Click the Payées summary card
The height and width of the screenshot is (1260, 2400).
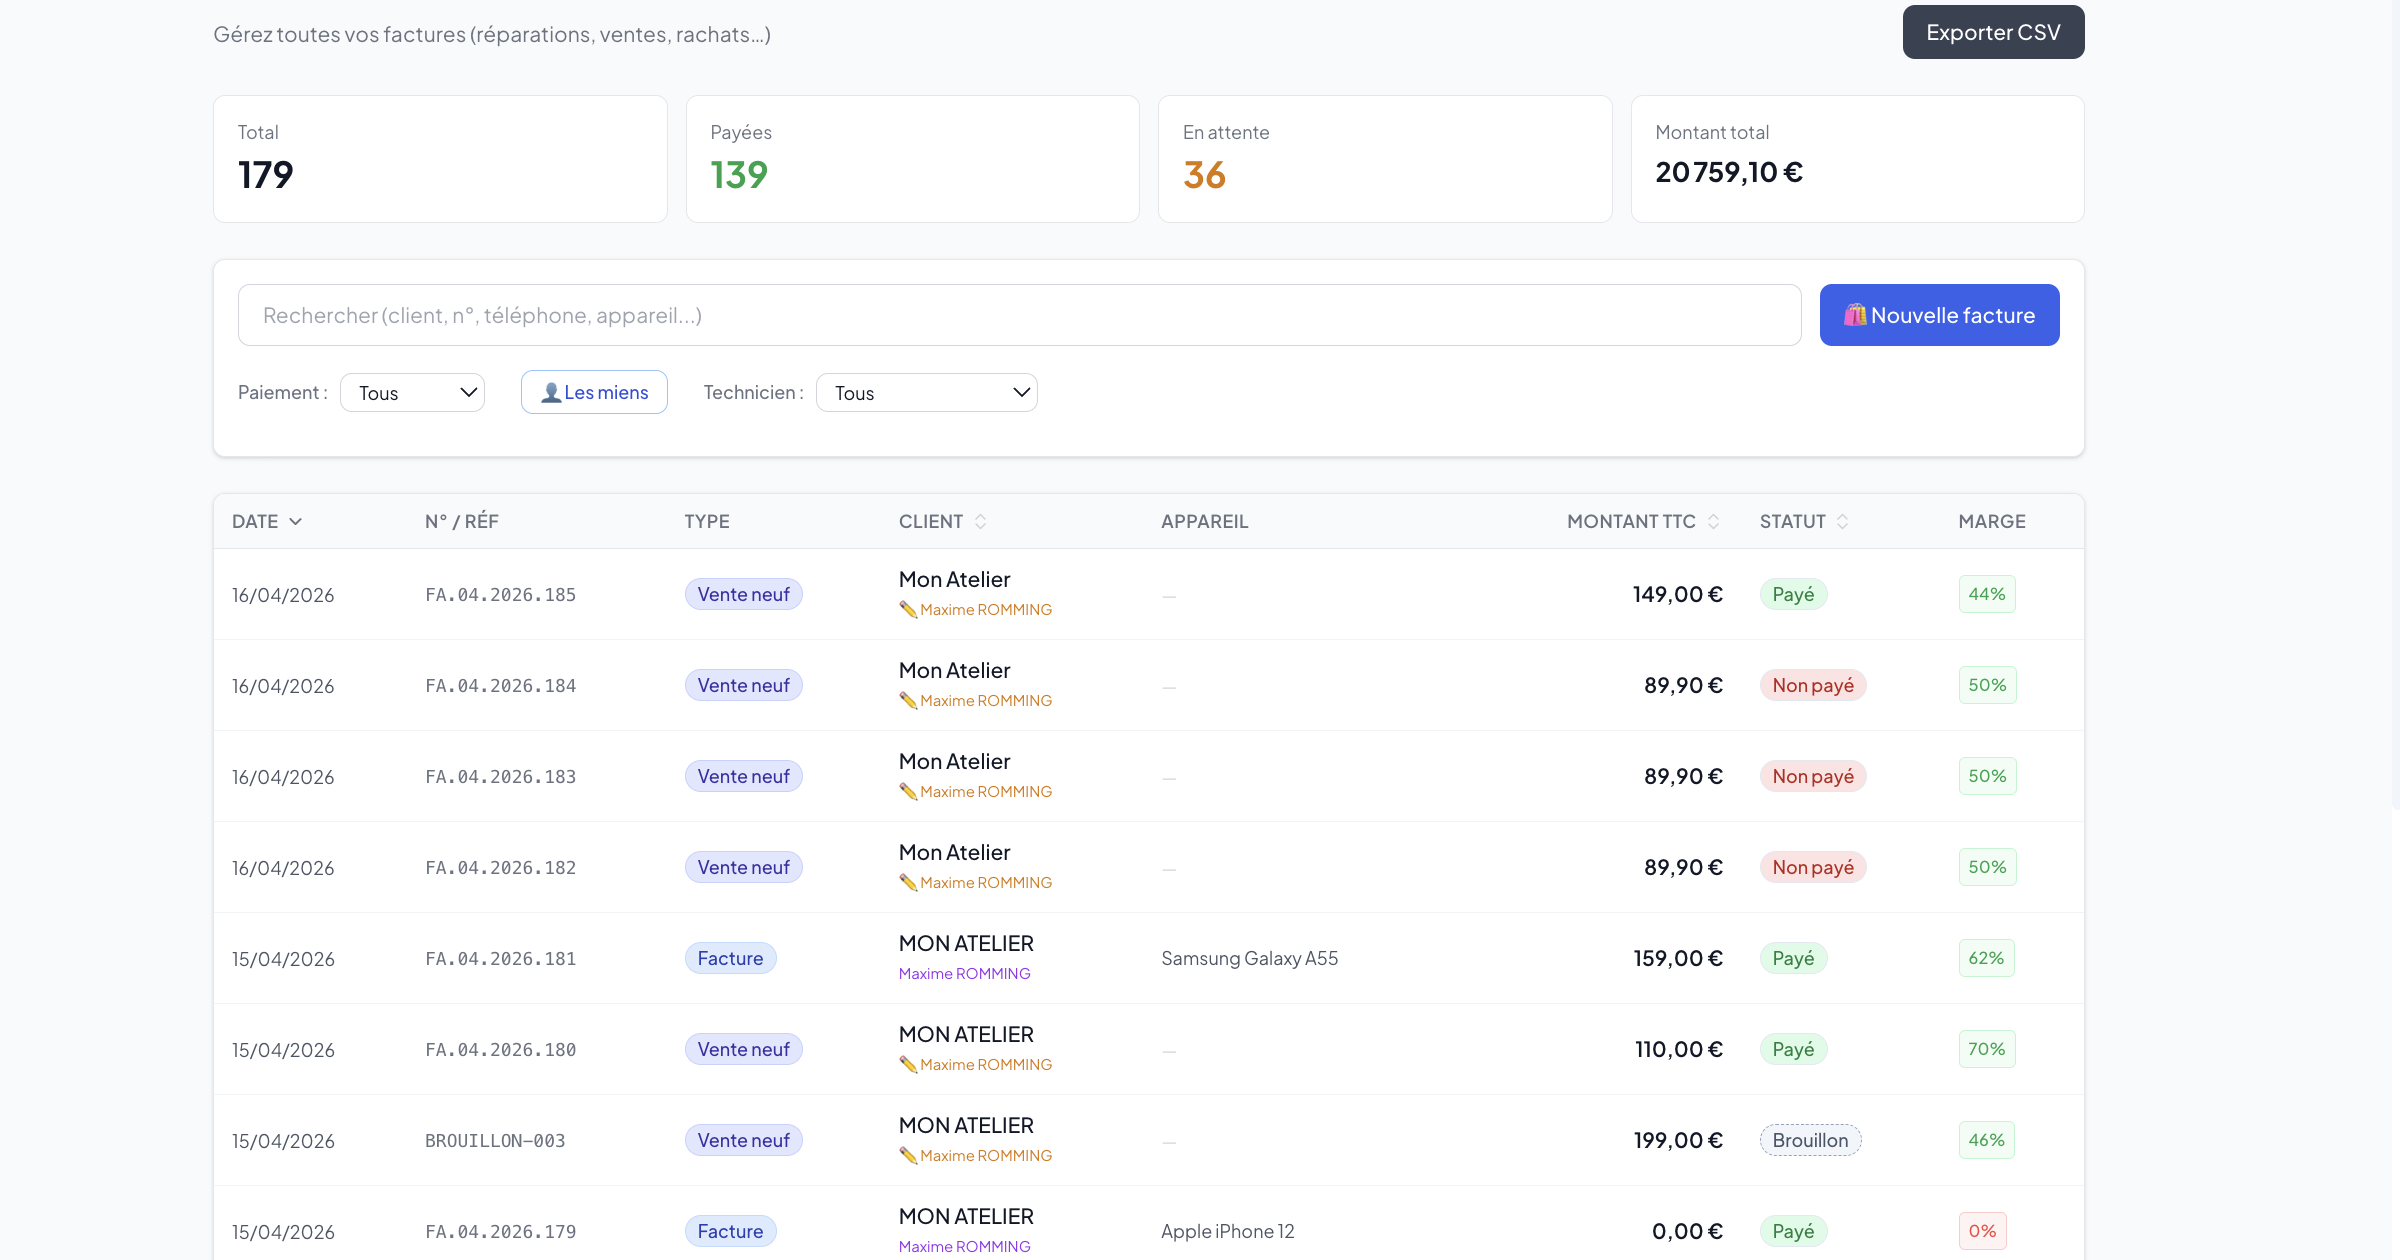pyautogui.click(x=912, y=158)
